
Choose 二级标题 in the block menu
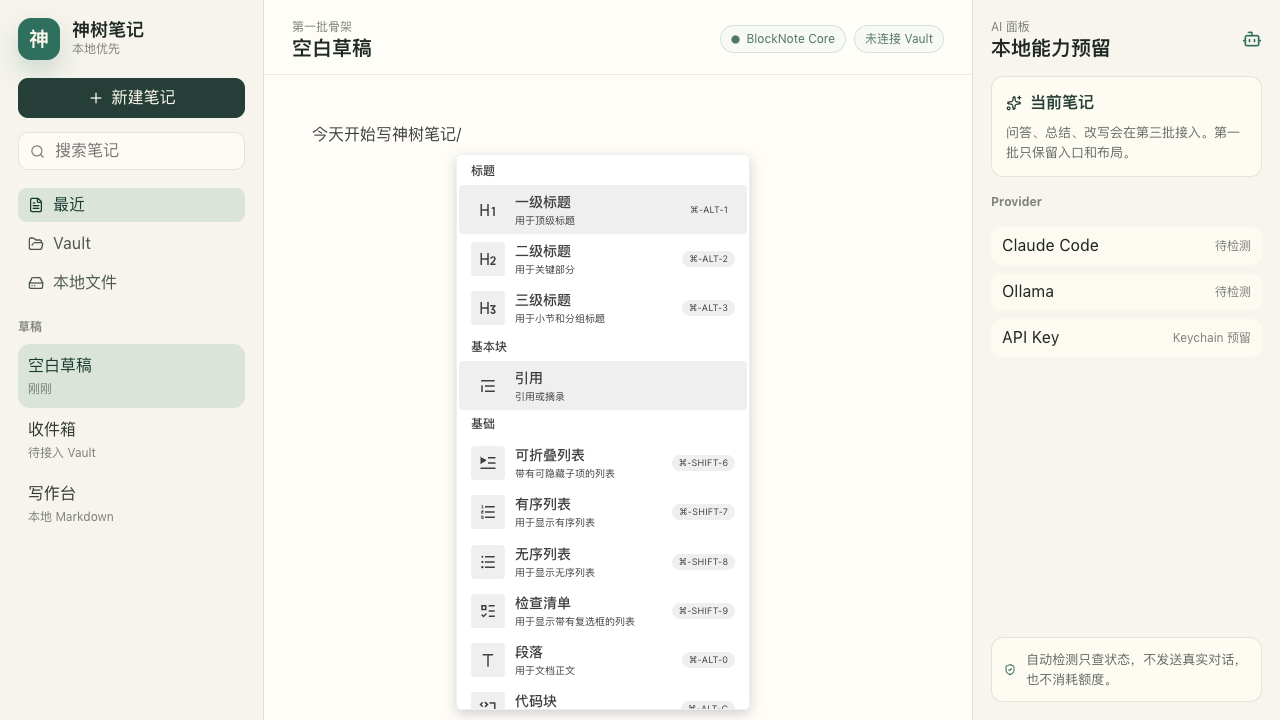tap(603, 259)
